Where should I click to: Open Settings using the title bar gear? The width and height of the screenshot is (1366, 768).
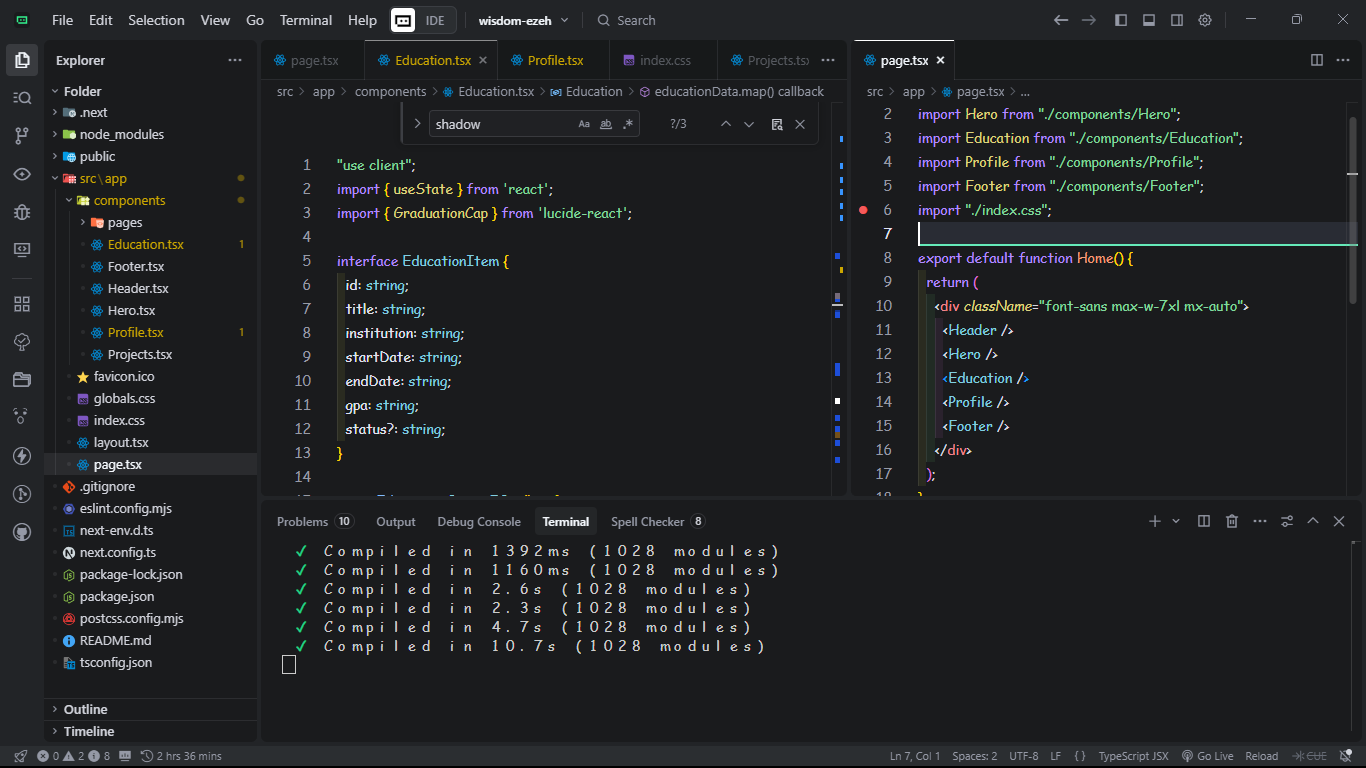[x=1205, y=19]
